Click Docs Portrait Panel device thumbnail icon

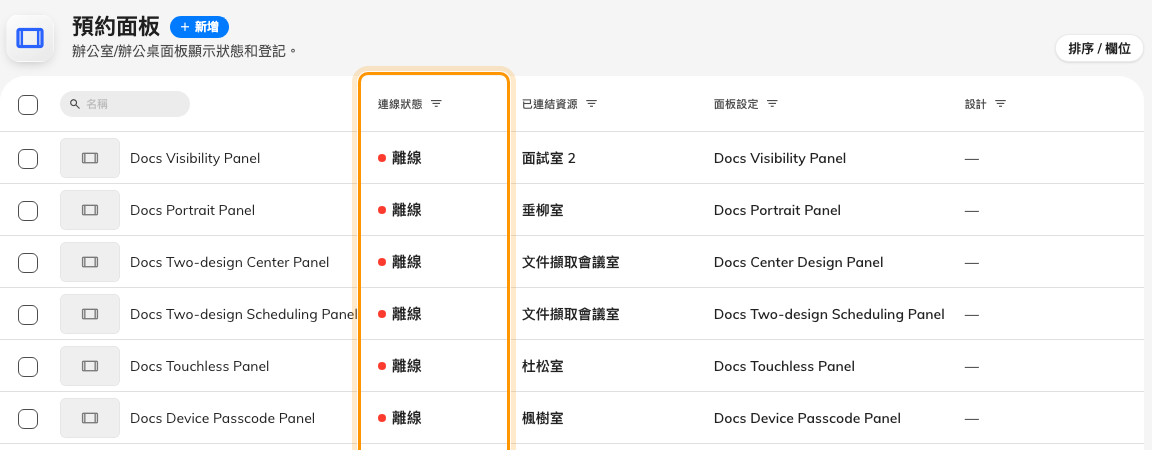(x=90, y=210)
